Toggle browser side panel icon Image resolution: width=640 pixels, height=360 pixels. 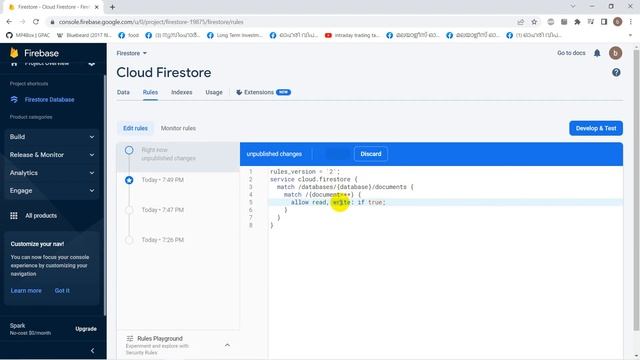coord(604,22)
